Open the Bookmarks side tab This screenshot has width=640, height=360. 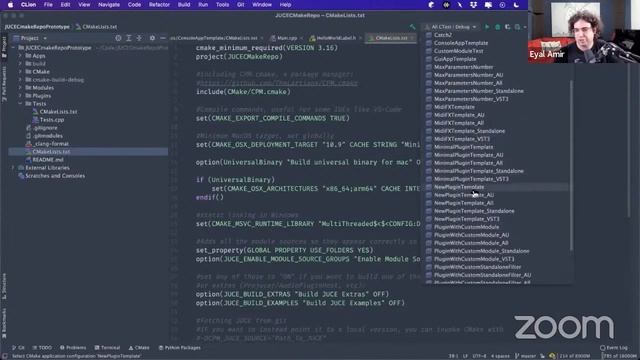pyautogui.click(x=4, y=324)
